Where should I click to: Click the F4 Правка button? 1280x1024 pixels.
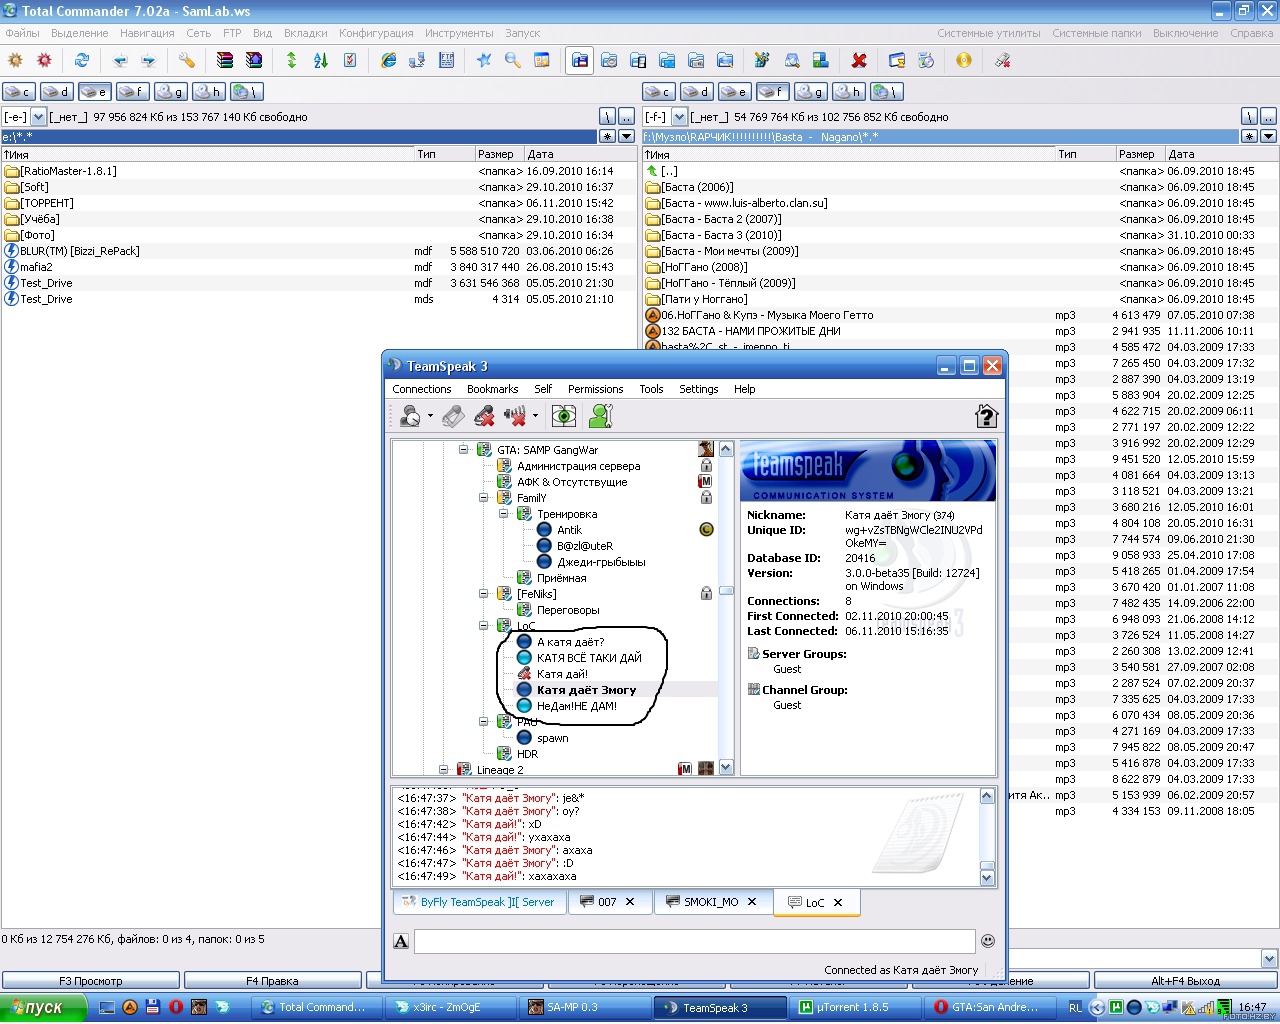(x=272, y=981)
